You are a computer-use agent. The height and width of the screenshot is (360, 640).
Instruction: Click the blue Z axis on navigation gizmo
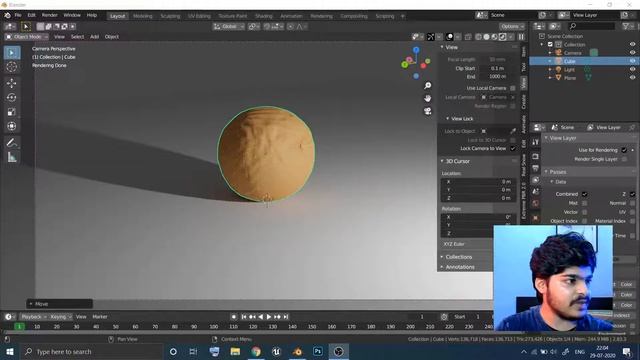coord(416,50)
